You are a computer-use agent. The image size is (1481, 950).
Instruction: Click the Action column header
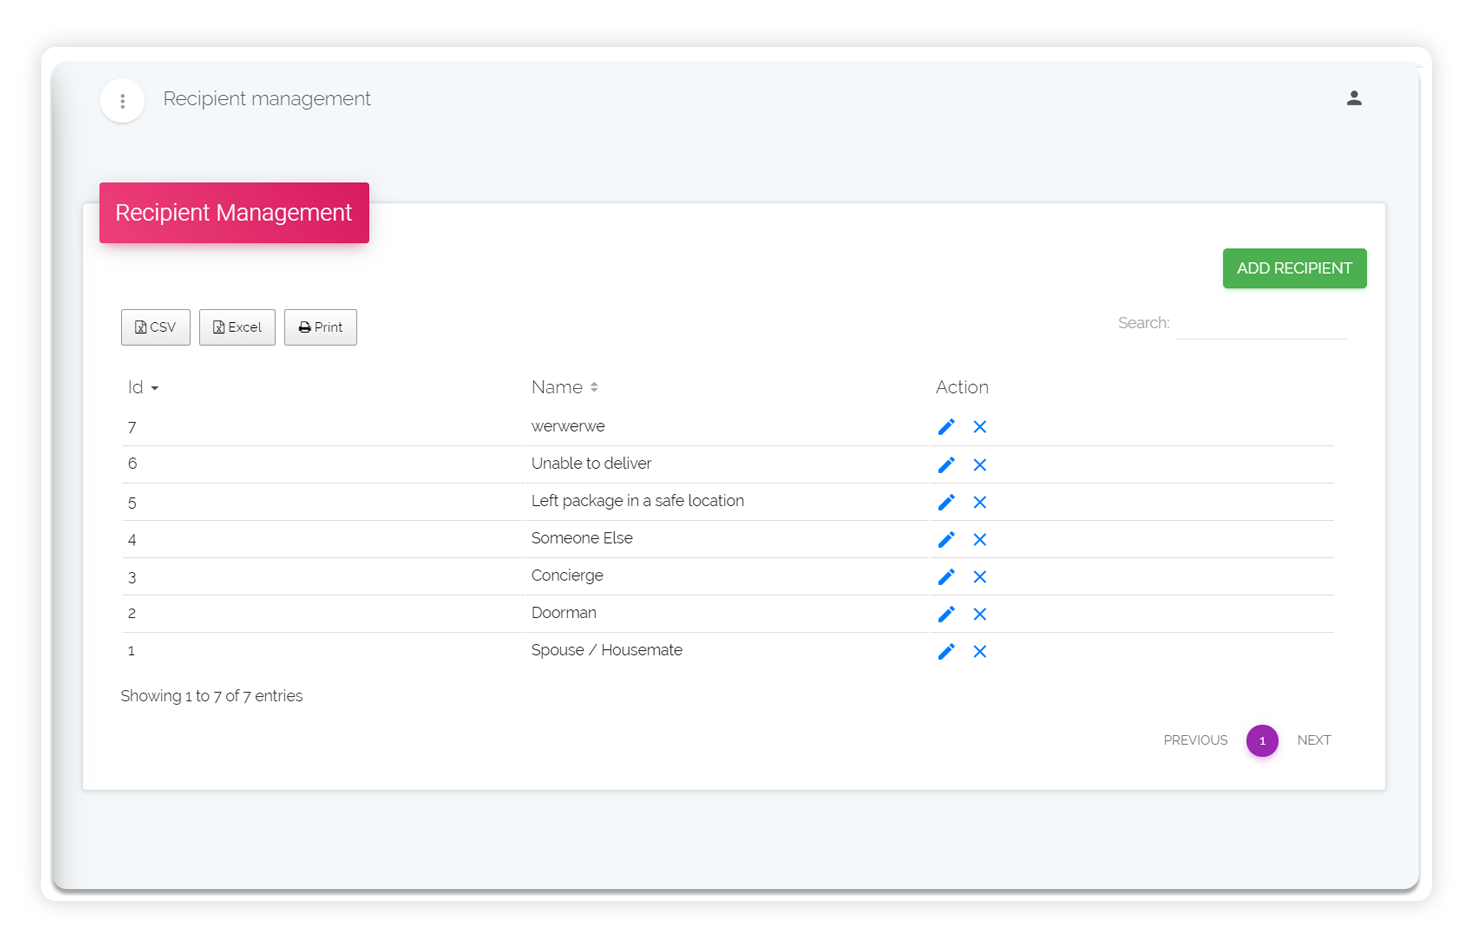click(962, 387)
